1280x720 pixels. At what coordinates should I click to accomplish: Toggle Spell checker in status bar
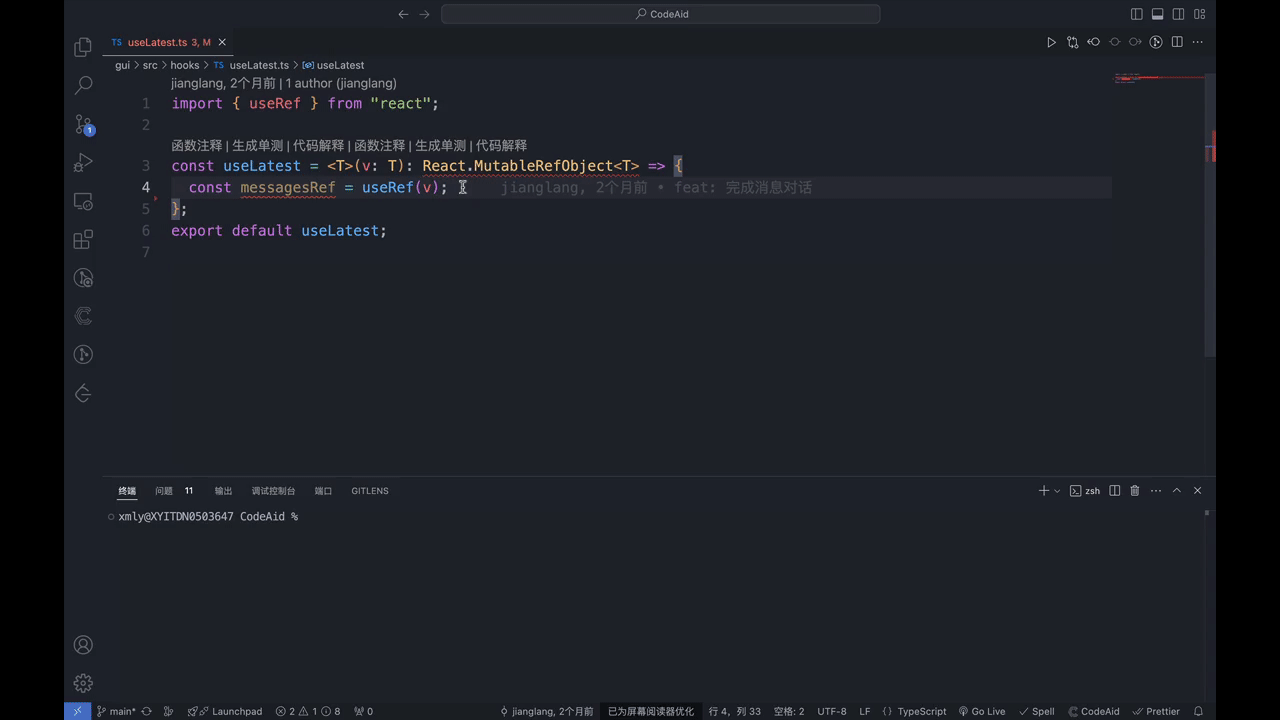point(1037,711)
